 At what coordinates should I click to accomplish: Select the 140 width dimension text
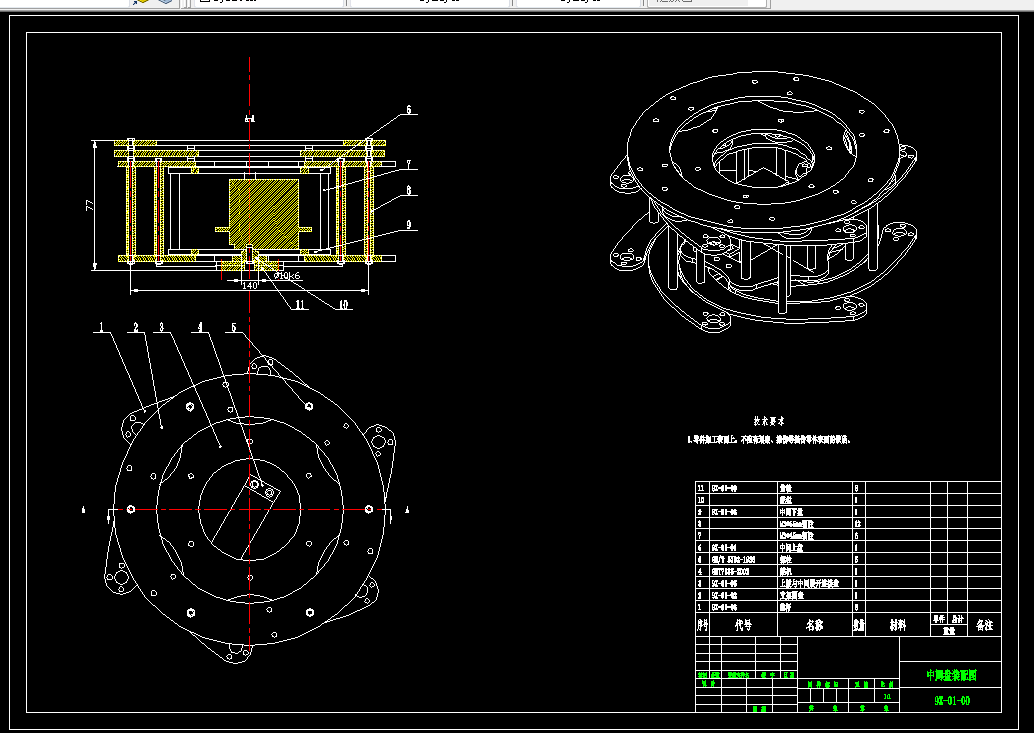coord(249,285)
